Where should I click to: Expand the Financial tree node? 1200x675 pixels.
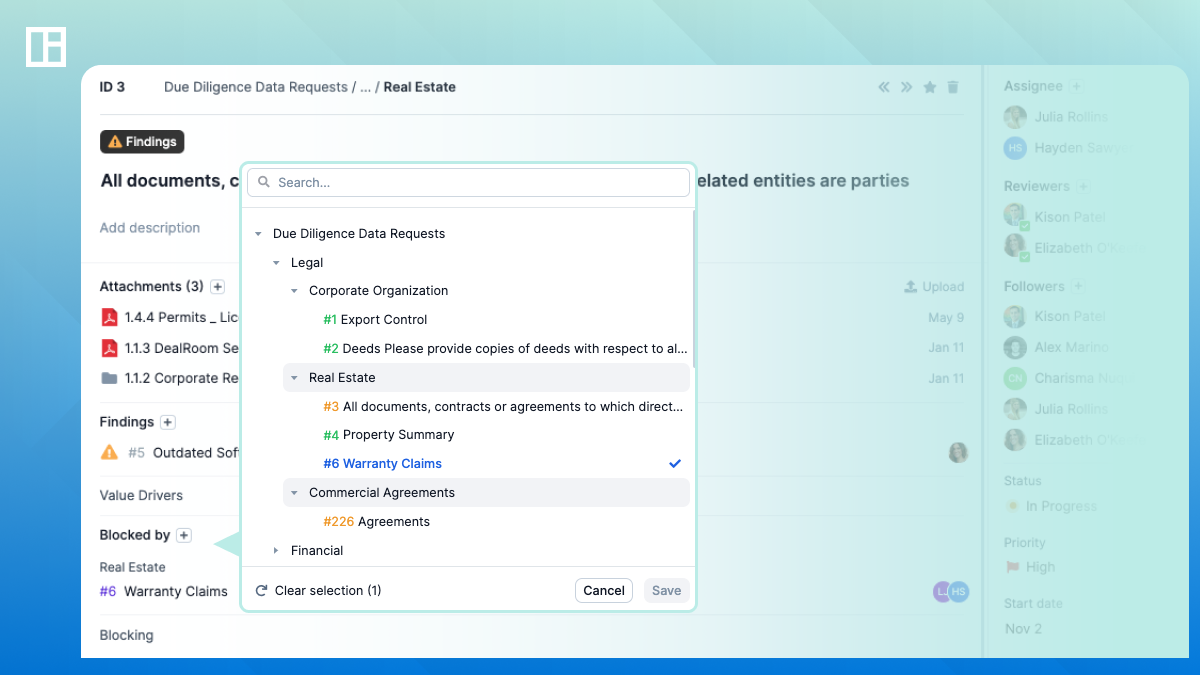coord(277,551)
